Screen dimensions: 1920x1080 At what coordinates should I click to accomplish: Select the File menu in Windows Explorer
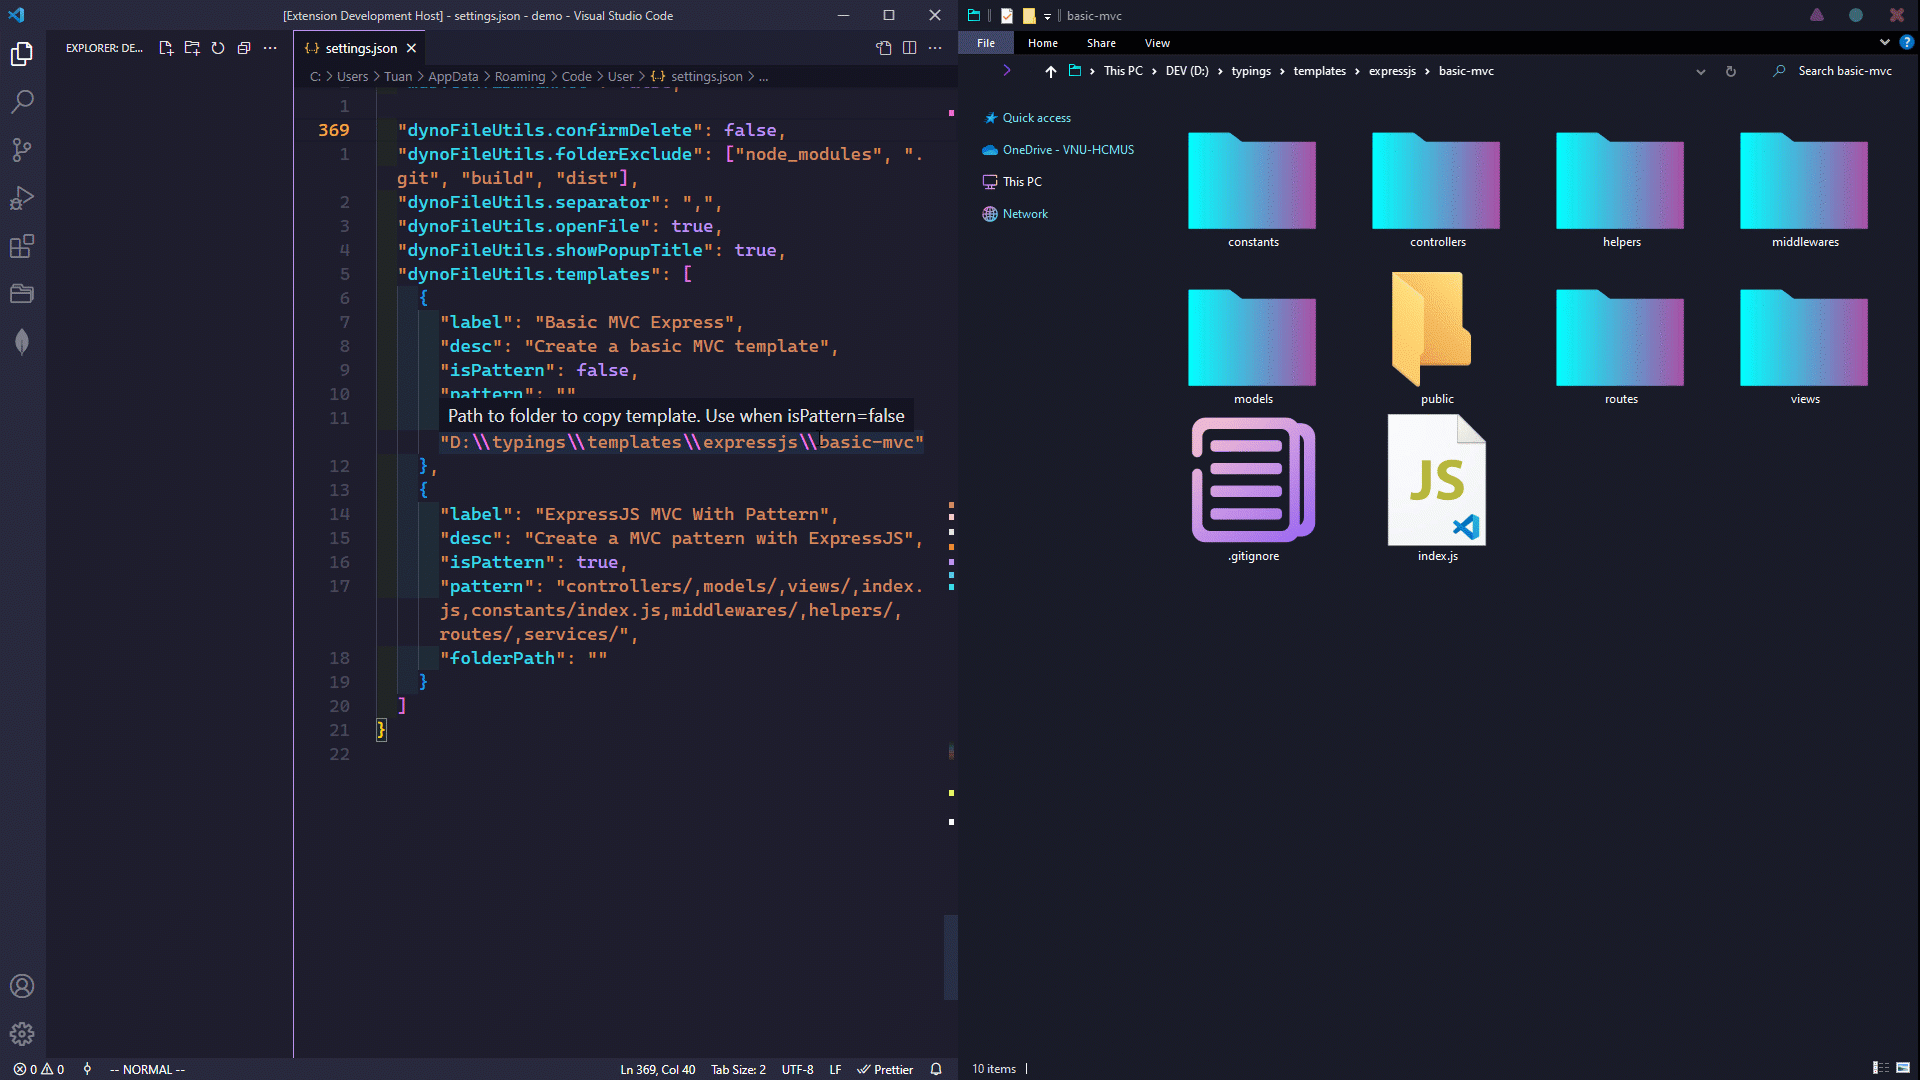(x=984, y=42)
